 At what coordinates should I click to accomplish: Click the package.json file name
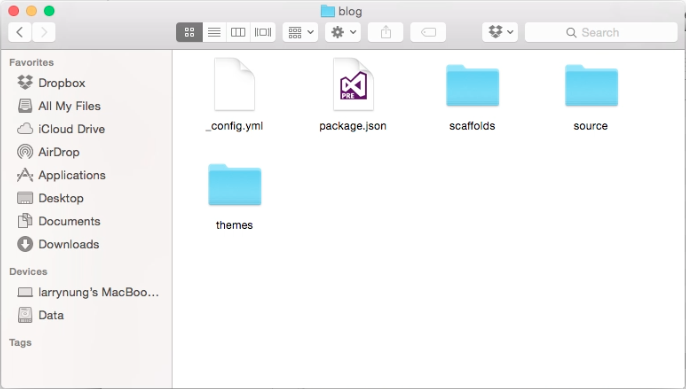(x=353, y=126)
